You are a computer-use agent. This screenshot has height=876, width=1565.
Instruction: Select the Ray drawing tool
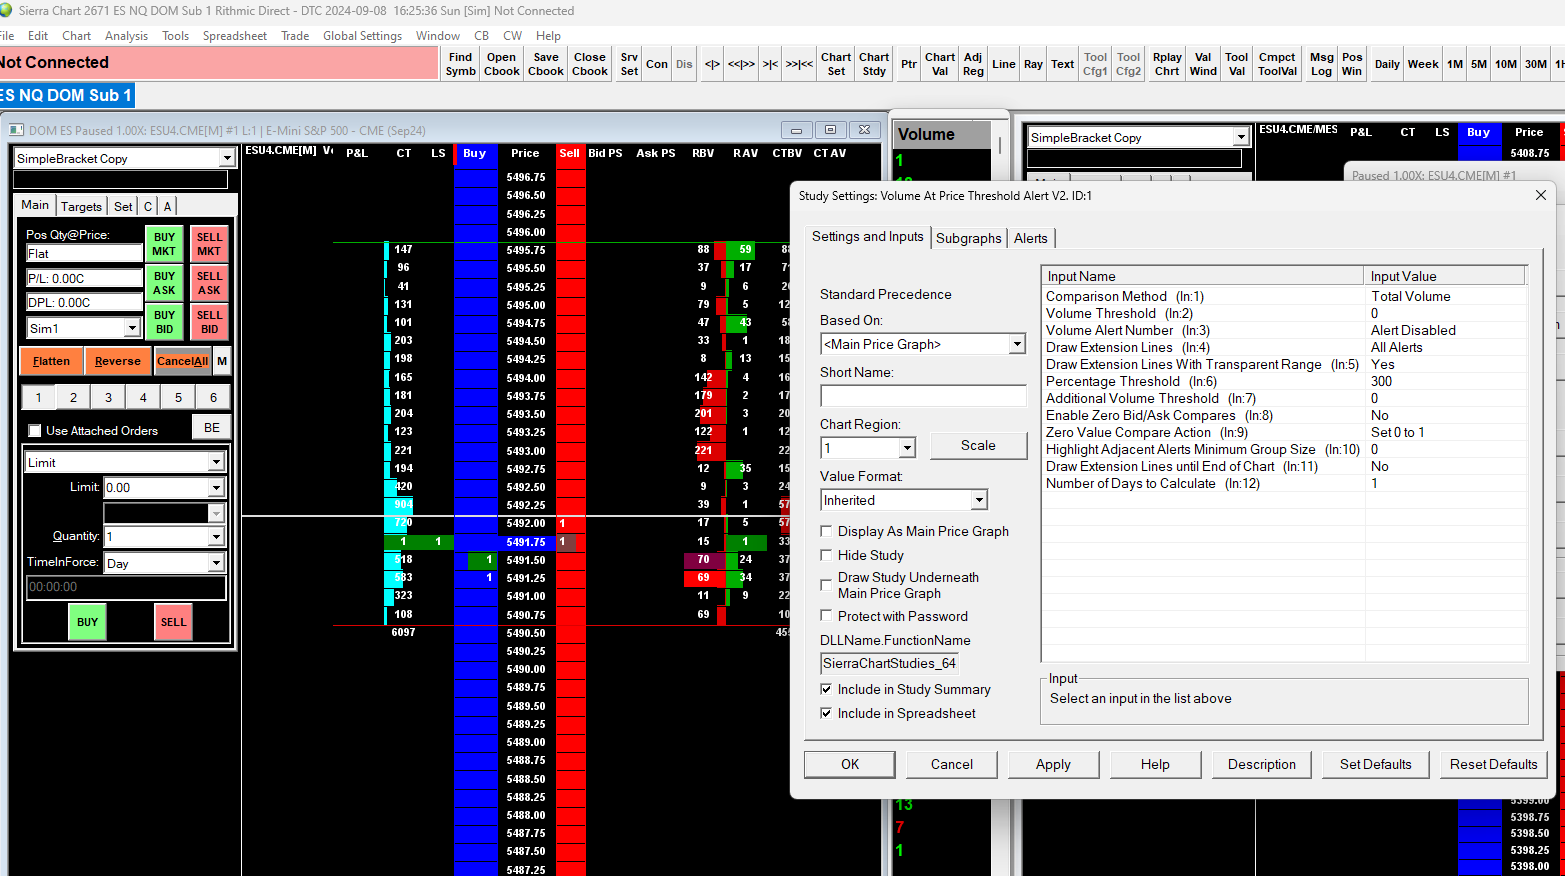click(x=1033, y=64)
